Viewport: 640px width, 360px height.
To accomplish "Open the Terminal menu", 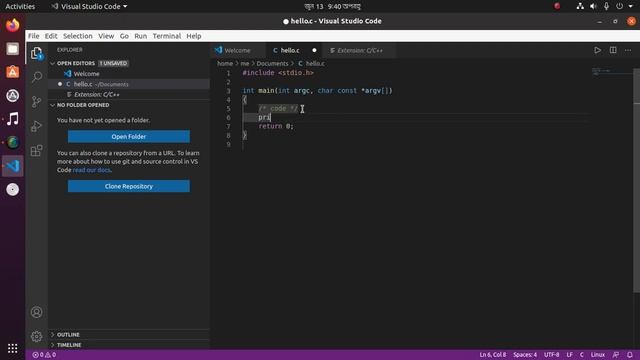I will 167,36.
